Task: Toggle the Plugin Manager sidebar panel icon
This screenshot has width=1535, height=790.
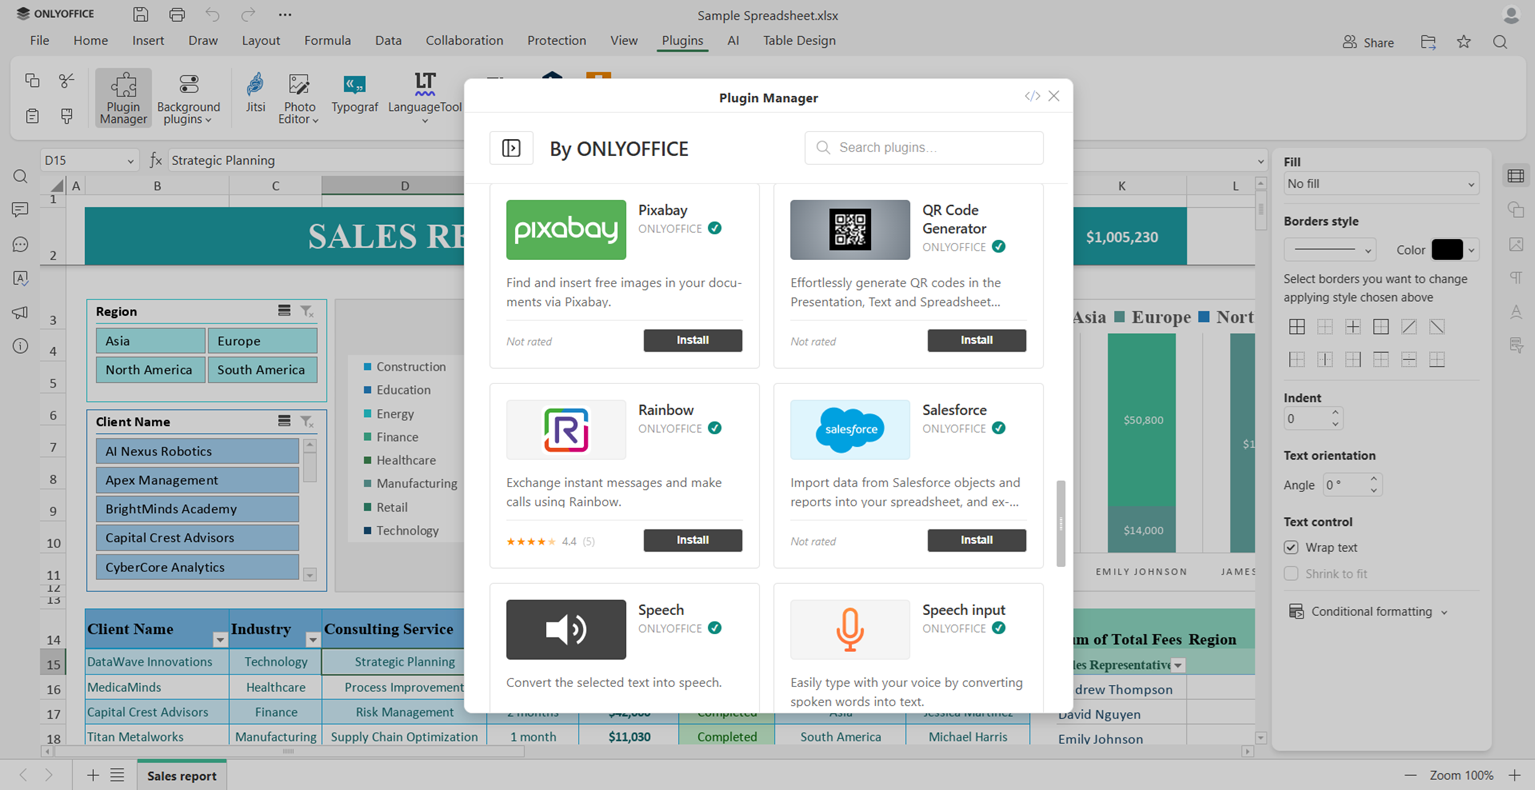Action: click(511, 148)
